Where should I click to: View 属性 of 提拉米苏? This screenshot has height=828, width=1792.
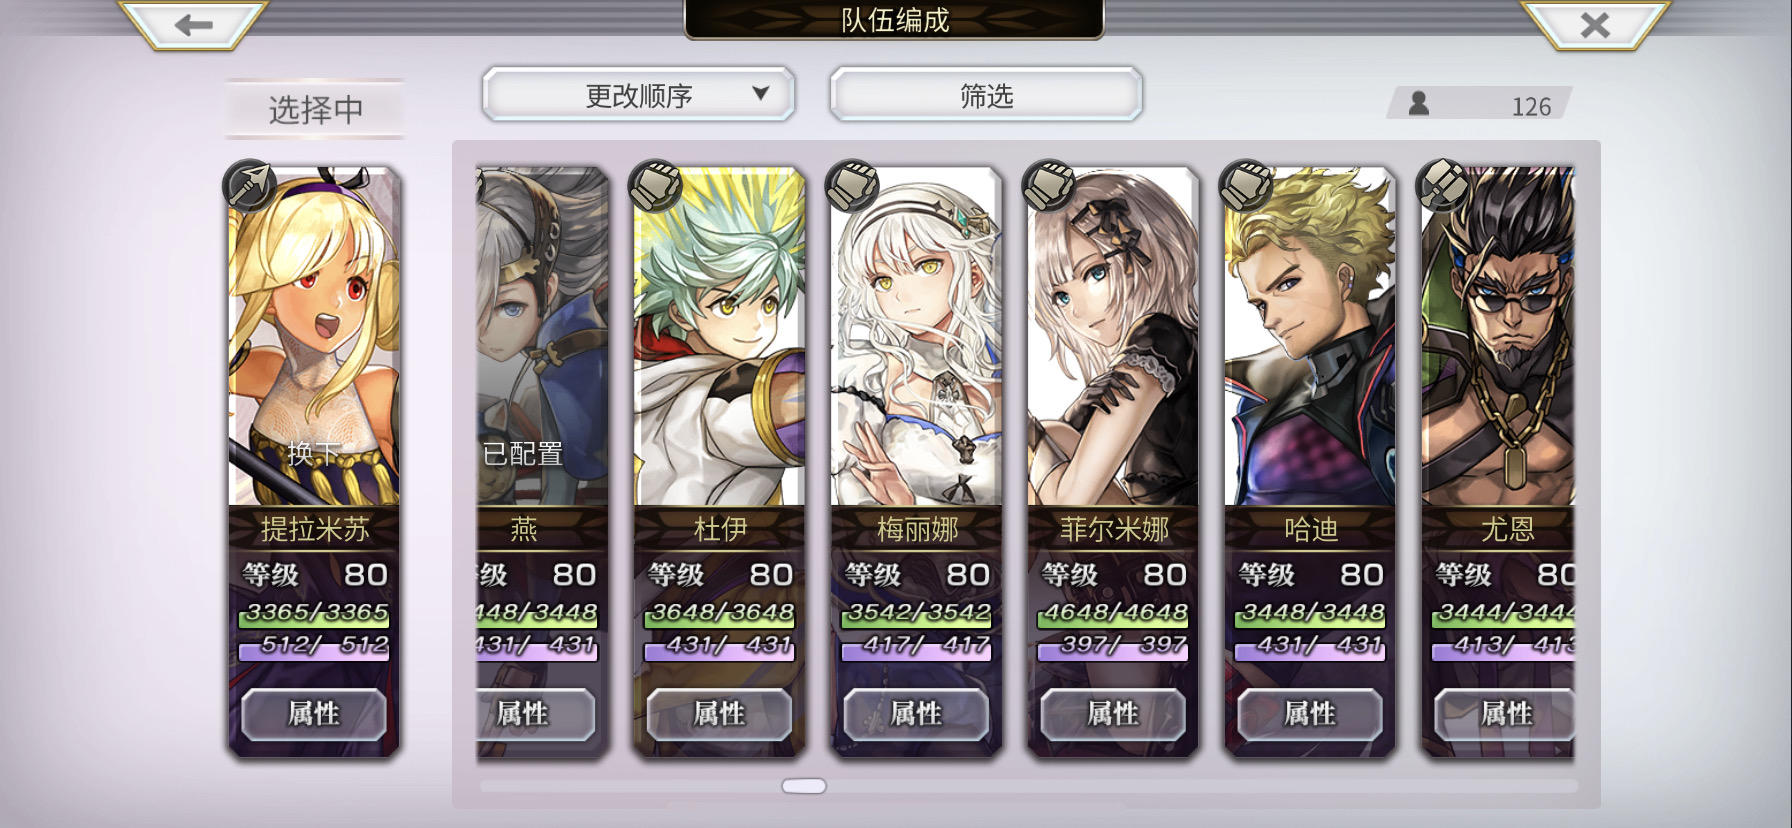[314, 714]
